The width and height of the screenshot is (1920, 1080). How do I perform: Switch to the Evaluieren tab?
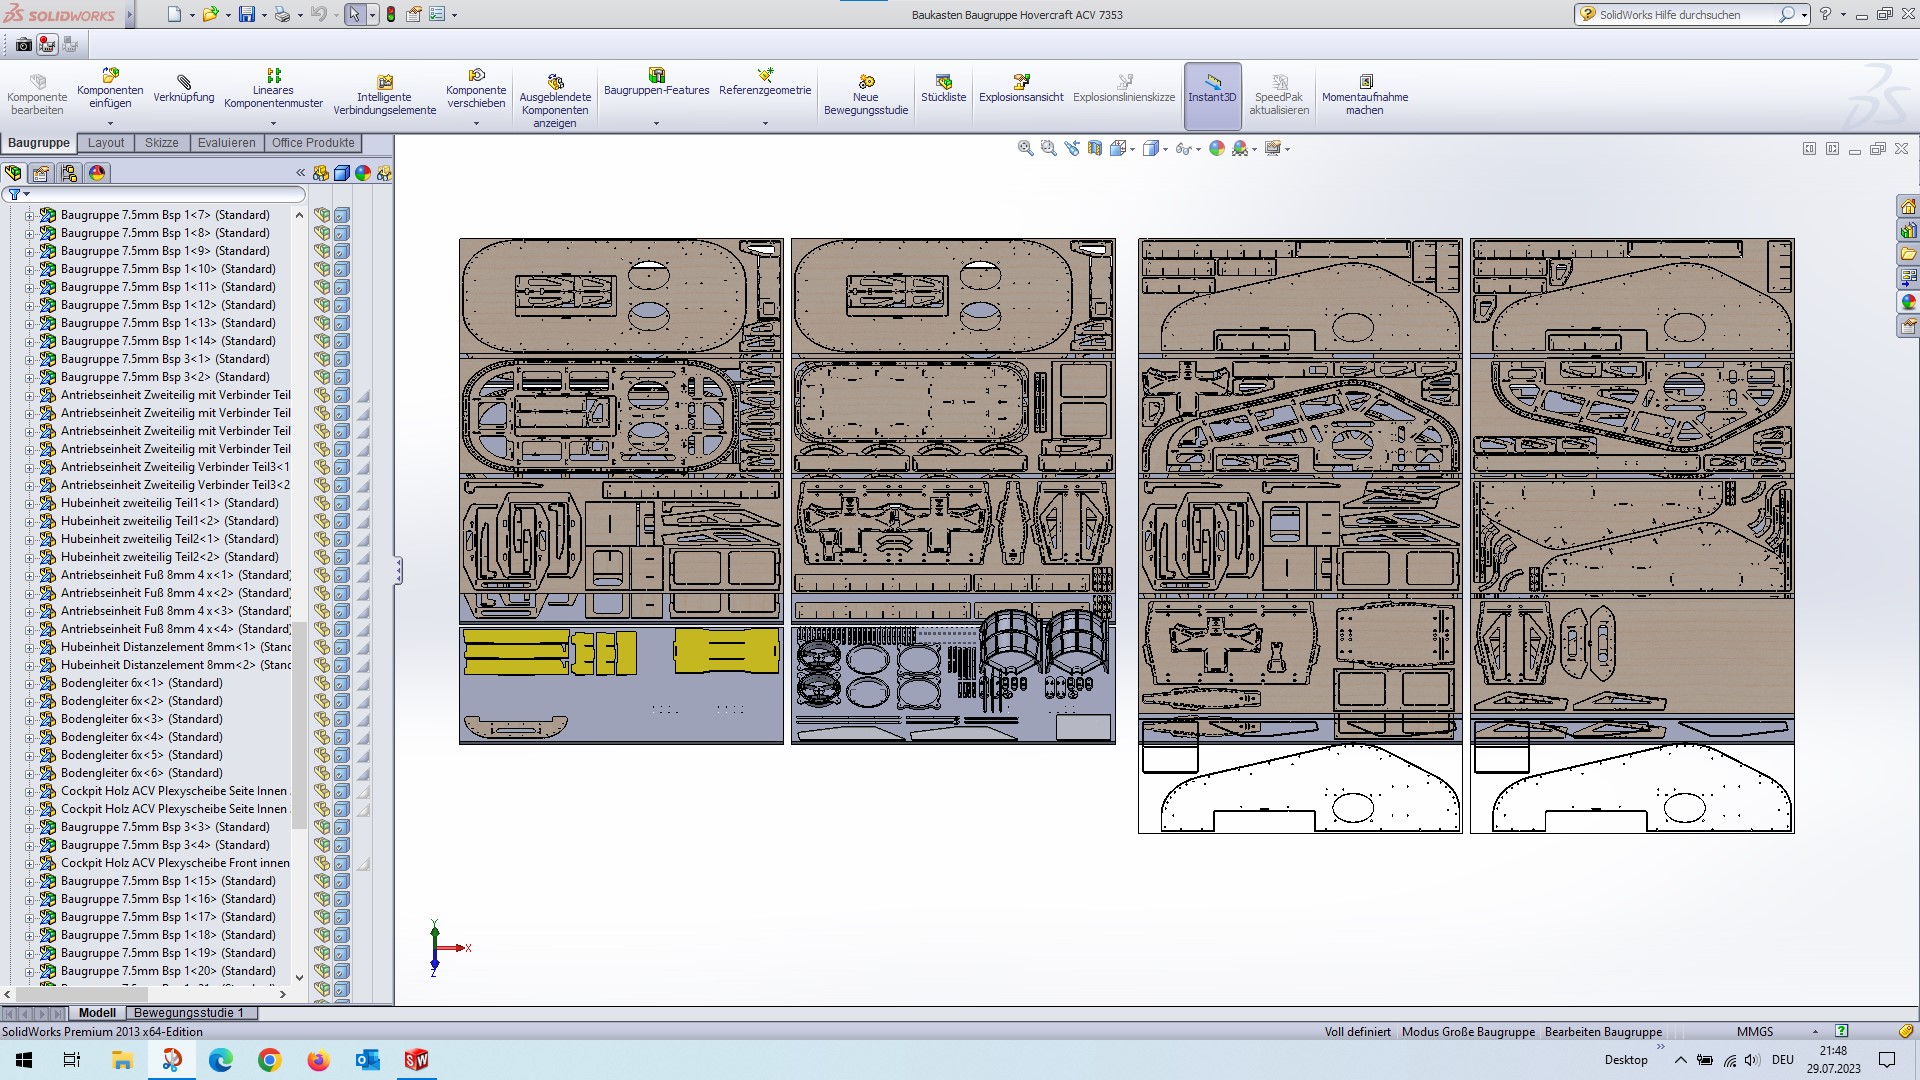(x=226, y=143)
